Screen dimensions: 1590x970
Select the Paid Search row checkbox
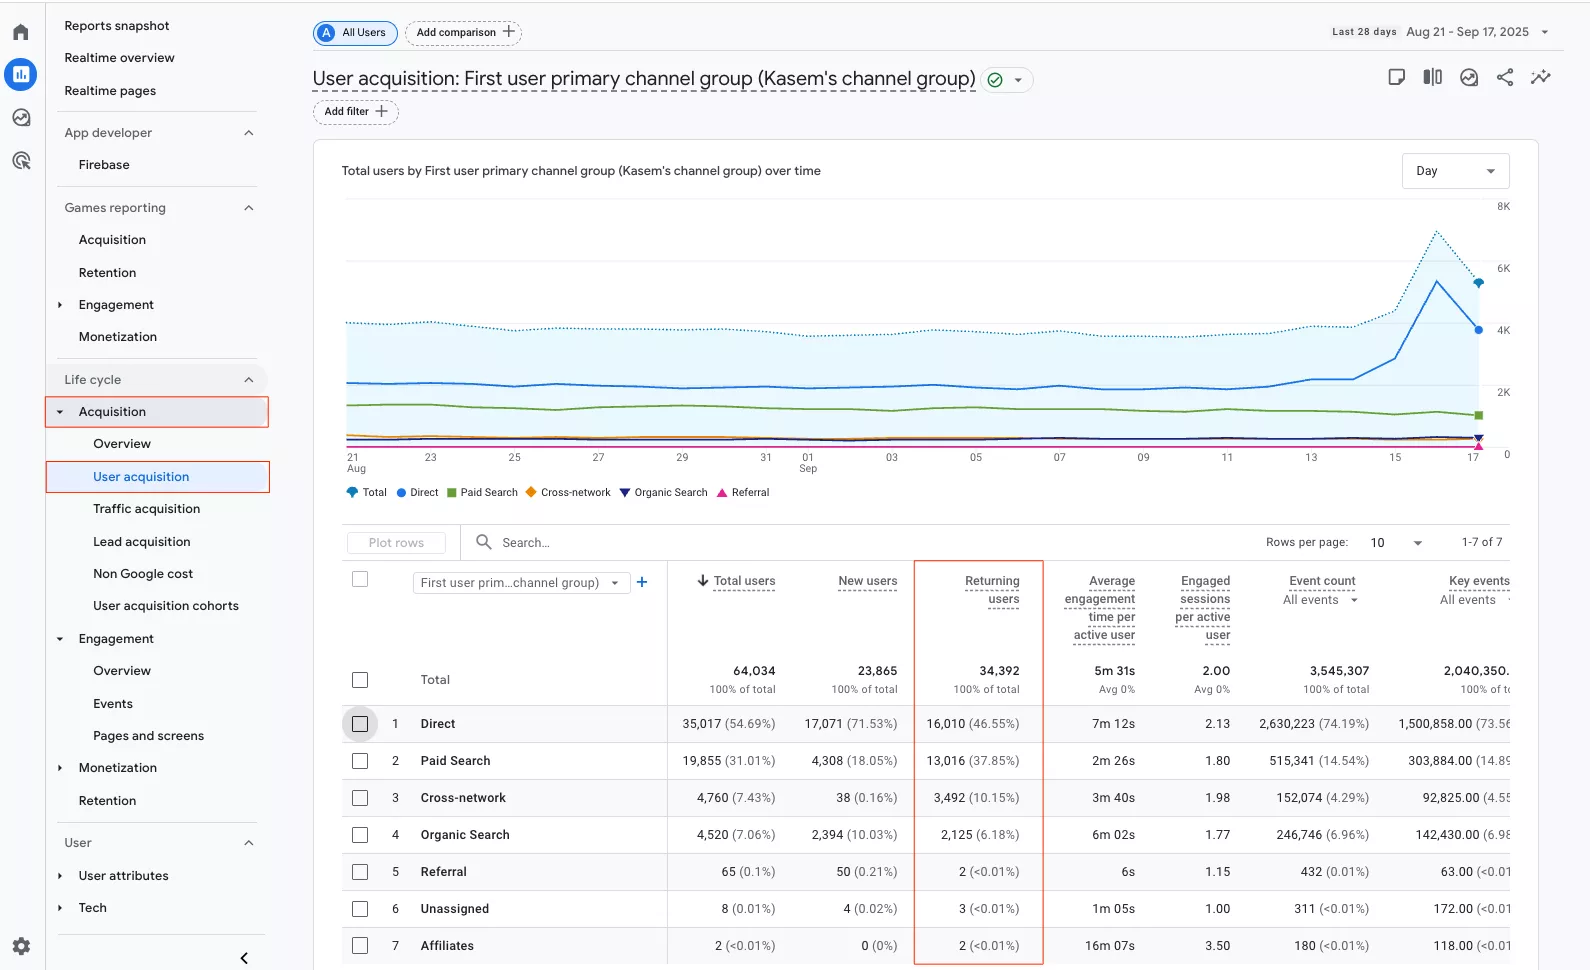click(360, 761)
